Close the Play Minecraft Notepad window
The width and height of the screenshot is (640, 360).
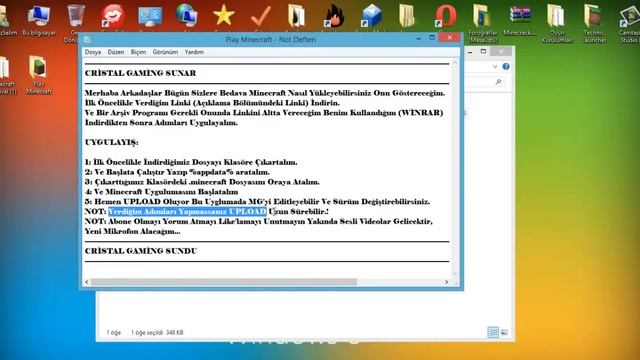click(x=450, y=38)
